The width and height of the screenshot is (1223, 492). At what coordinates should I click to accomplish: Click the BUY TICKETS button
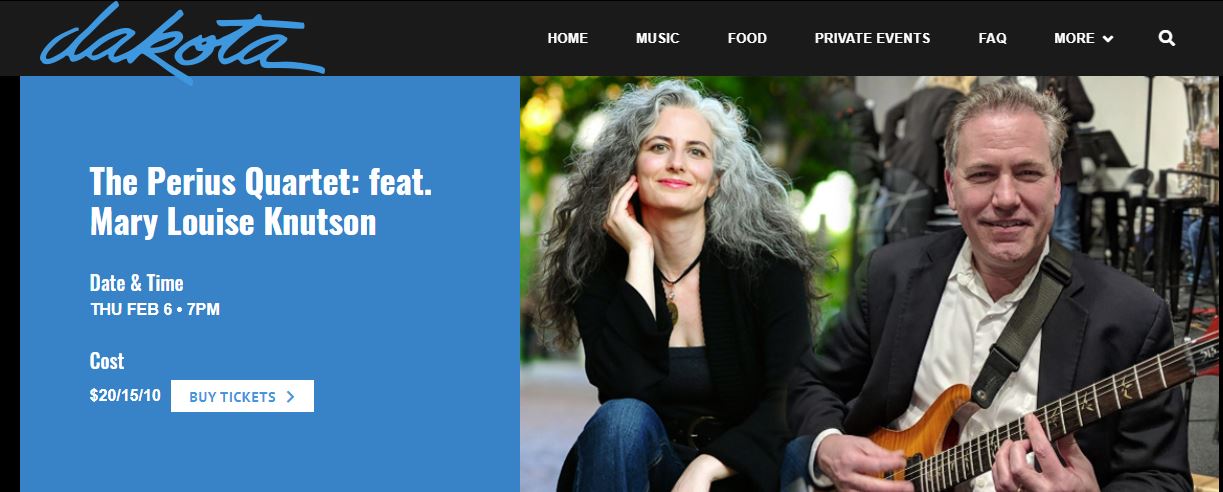(x=242, y=396)
